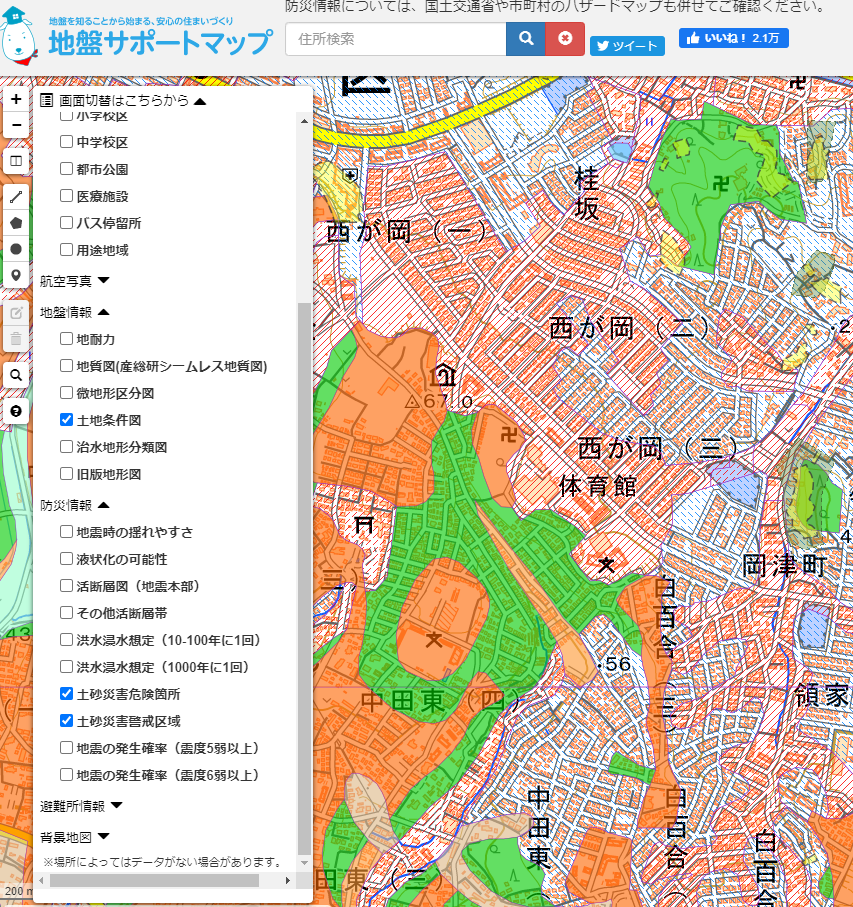Enable the 都市公園 layer checkbox
Image resolution: width=853 pixels, height=907 pixels.
(x=67, y=169)
